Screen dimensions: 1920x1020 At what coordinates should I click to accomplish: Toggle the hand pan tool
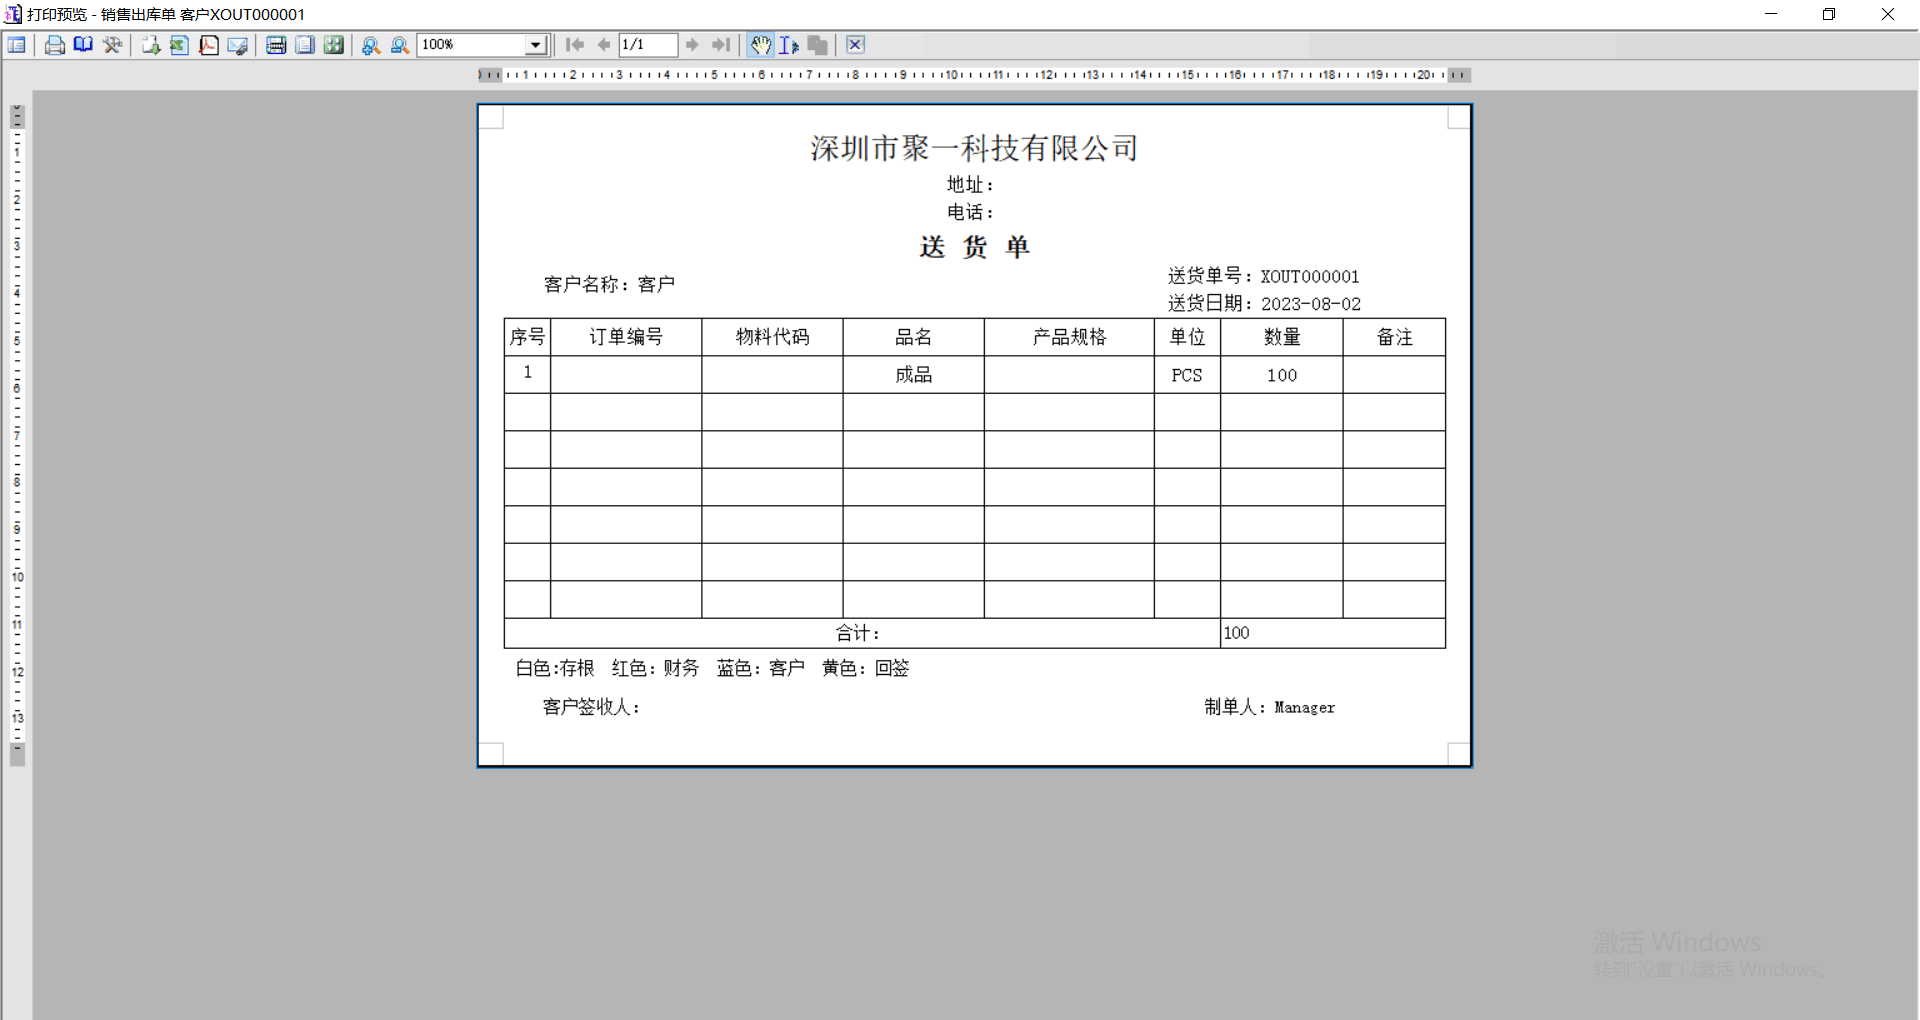(761, 45)
